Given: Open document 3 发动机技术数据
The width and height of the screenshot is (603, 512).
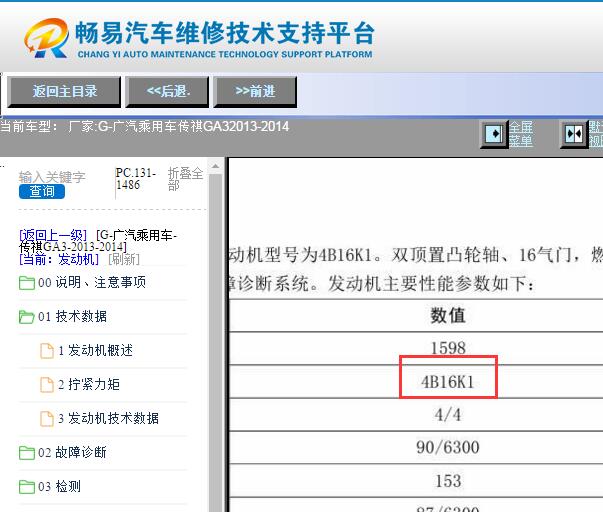Looking at the screenshot, I should pyautogui.click(x=108, y=418).
